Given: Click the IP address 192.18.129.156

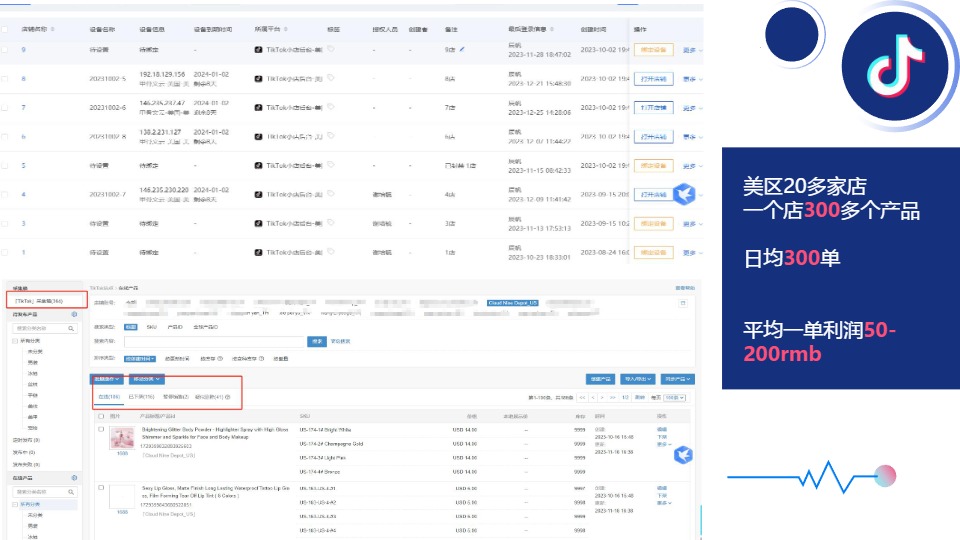Looking at the screenshot, I should tap(162, 74).
